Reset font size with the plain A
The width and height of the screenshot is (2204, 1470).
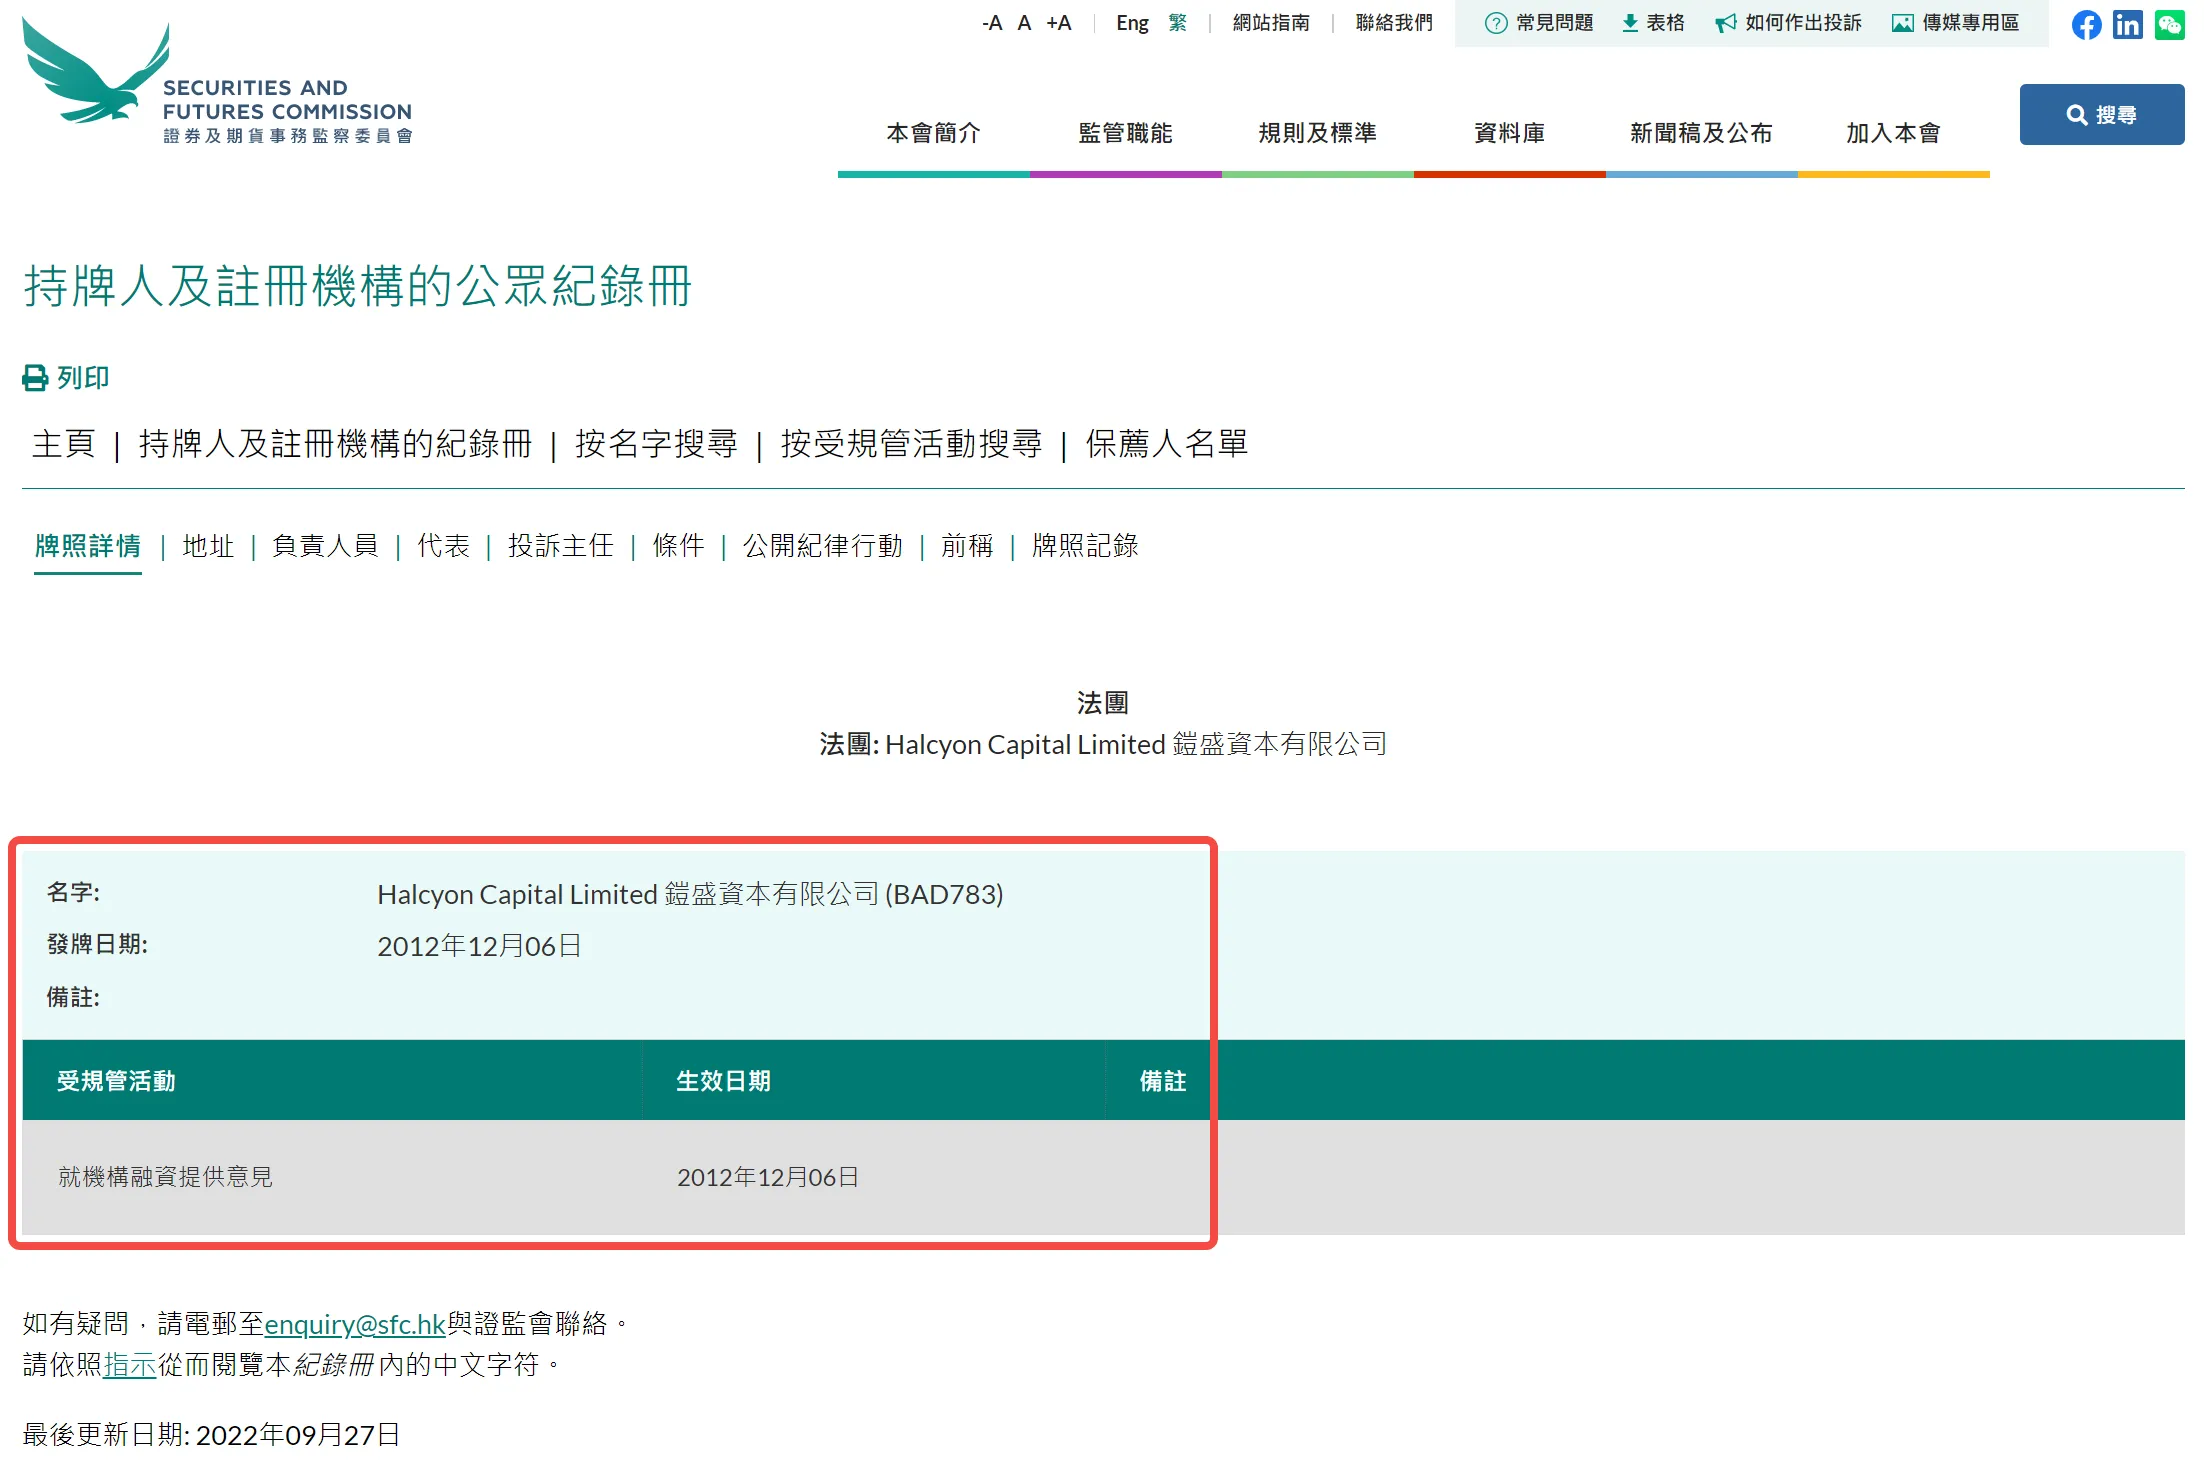pos(1024,23)
